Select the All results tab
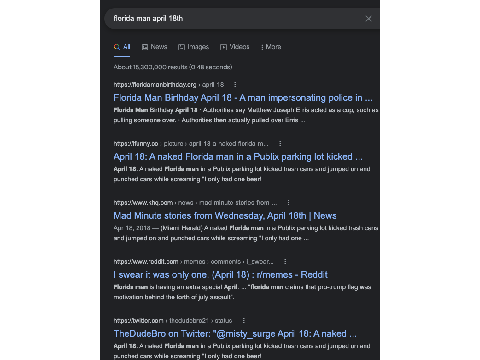480x360 pixels. (x=122, y=47)
